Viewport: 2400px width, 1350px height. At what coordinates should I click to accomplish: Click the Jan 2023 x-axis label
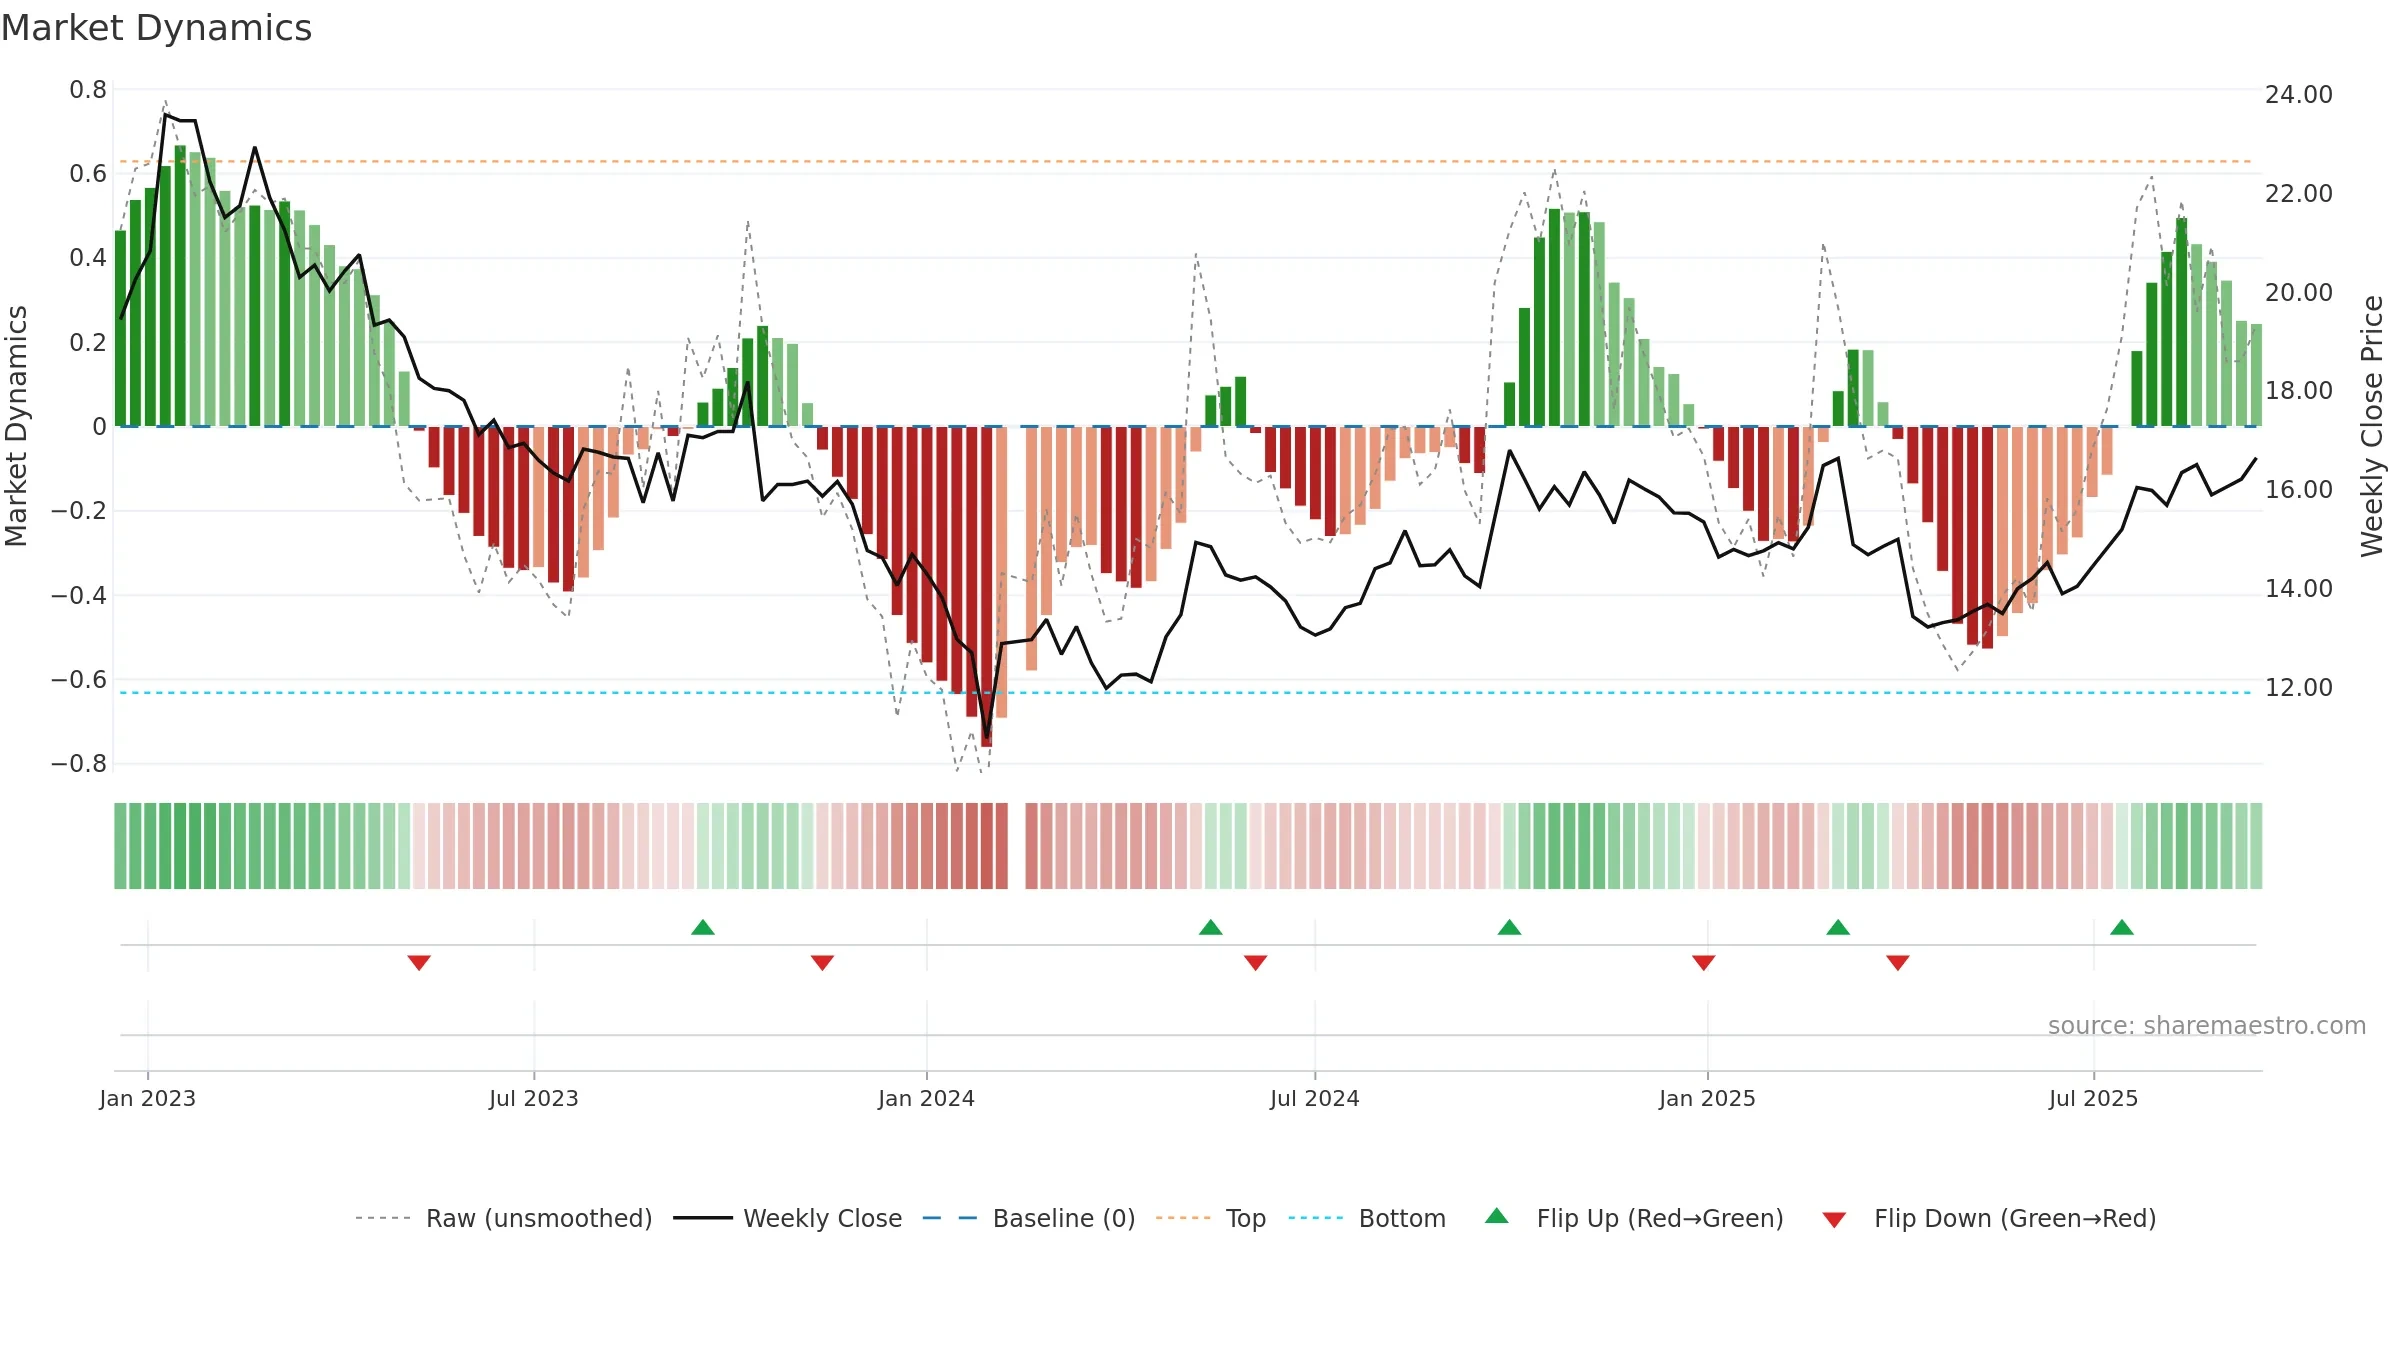(x=148, y=1098)
